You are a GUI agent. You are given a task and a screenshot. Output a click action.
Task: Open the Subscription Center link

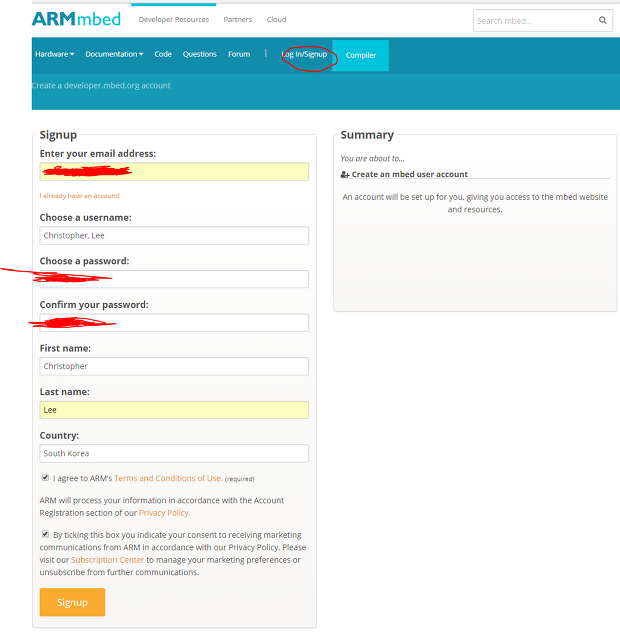(x=107, y=560)
